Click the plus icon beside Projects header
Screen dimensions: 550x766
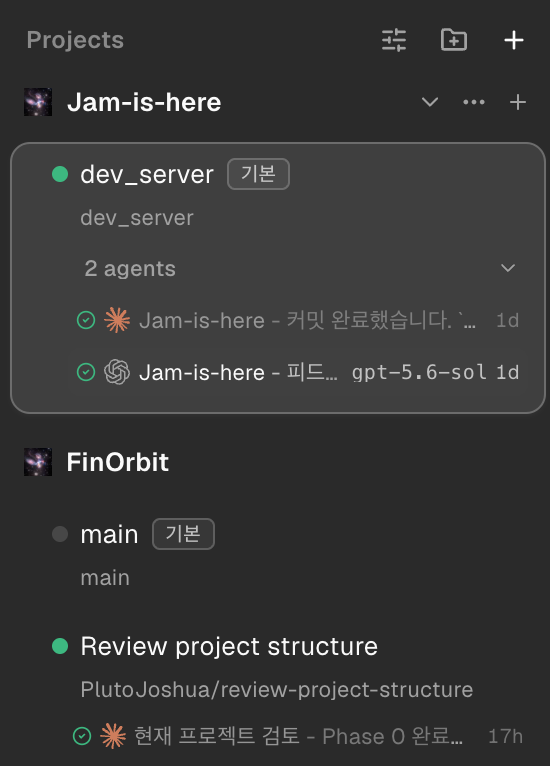click(514, 40)
